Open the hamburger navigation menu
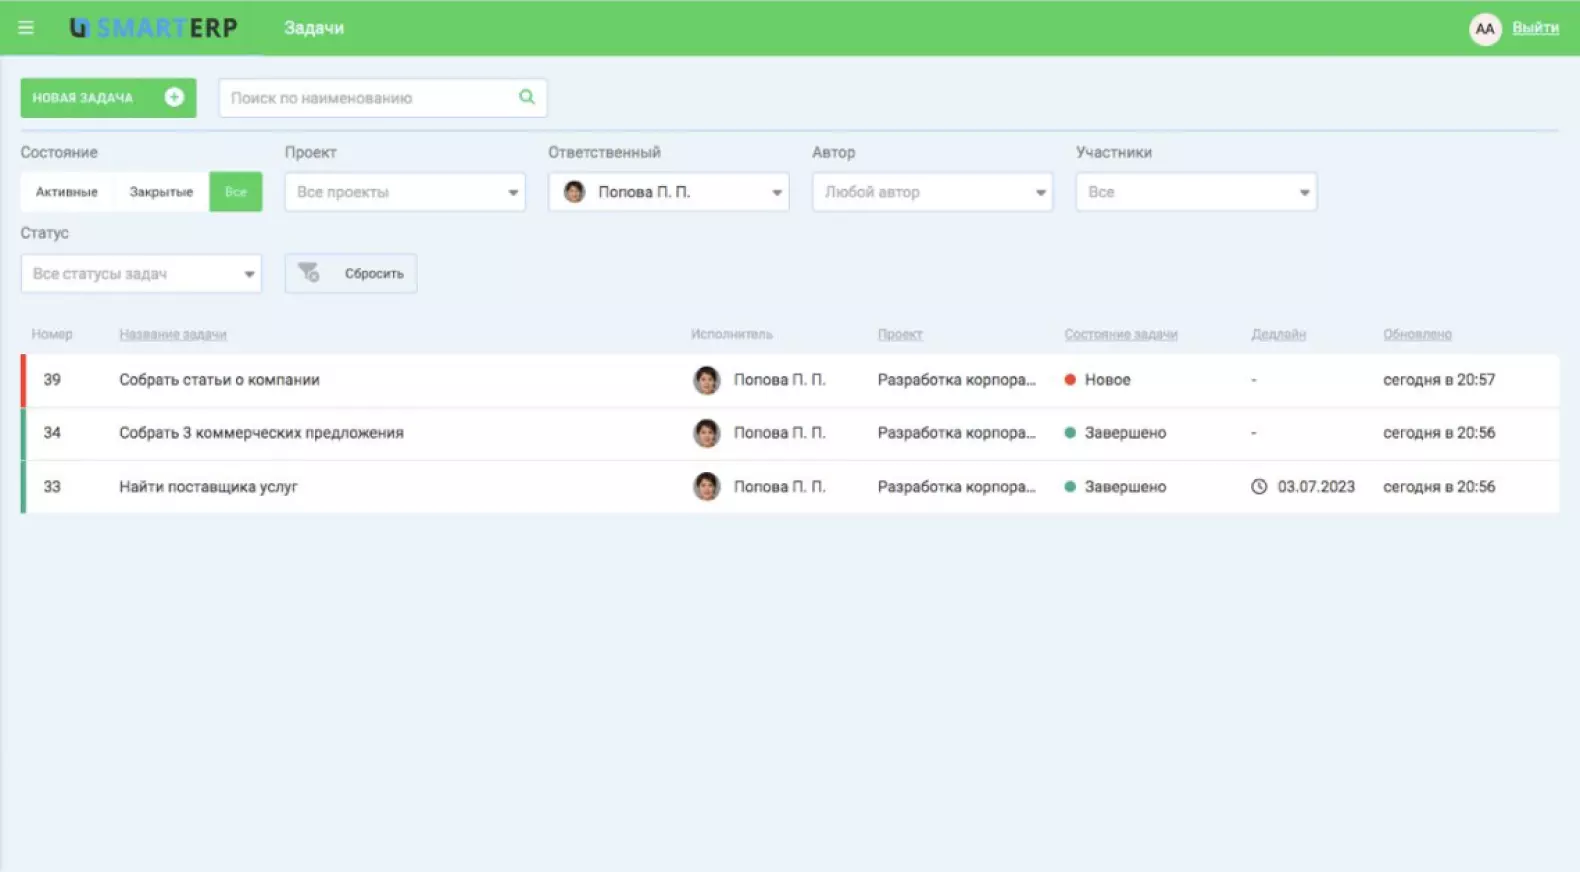This screenshot has height=872, width=1580. point(26,28)
